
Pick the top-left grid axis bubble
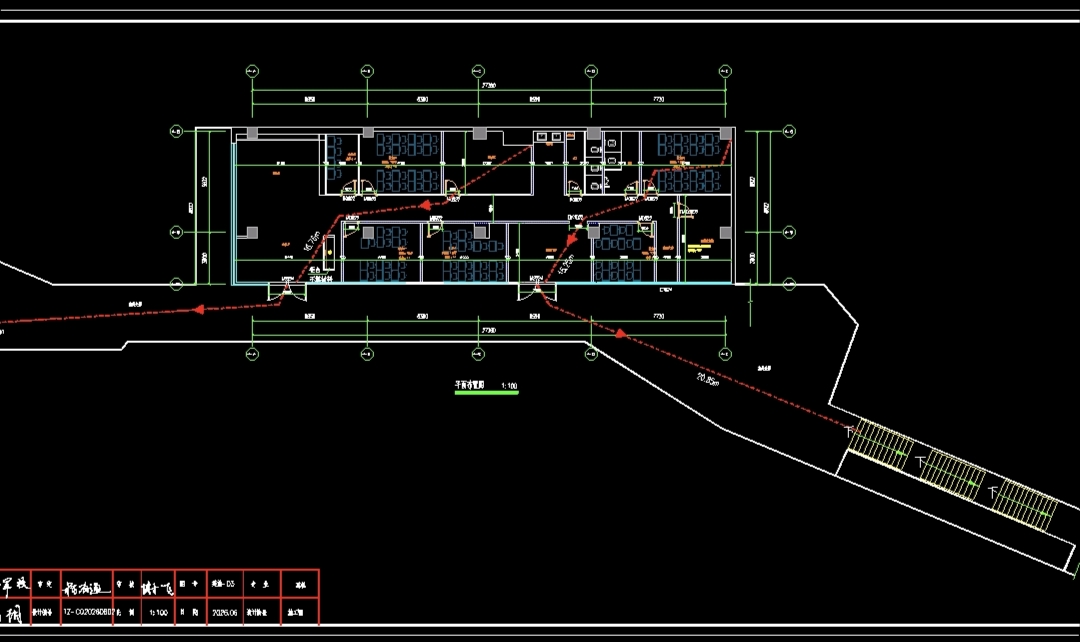click(x=252, y=71)
